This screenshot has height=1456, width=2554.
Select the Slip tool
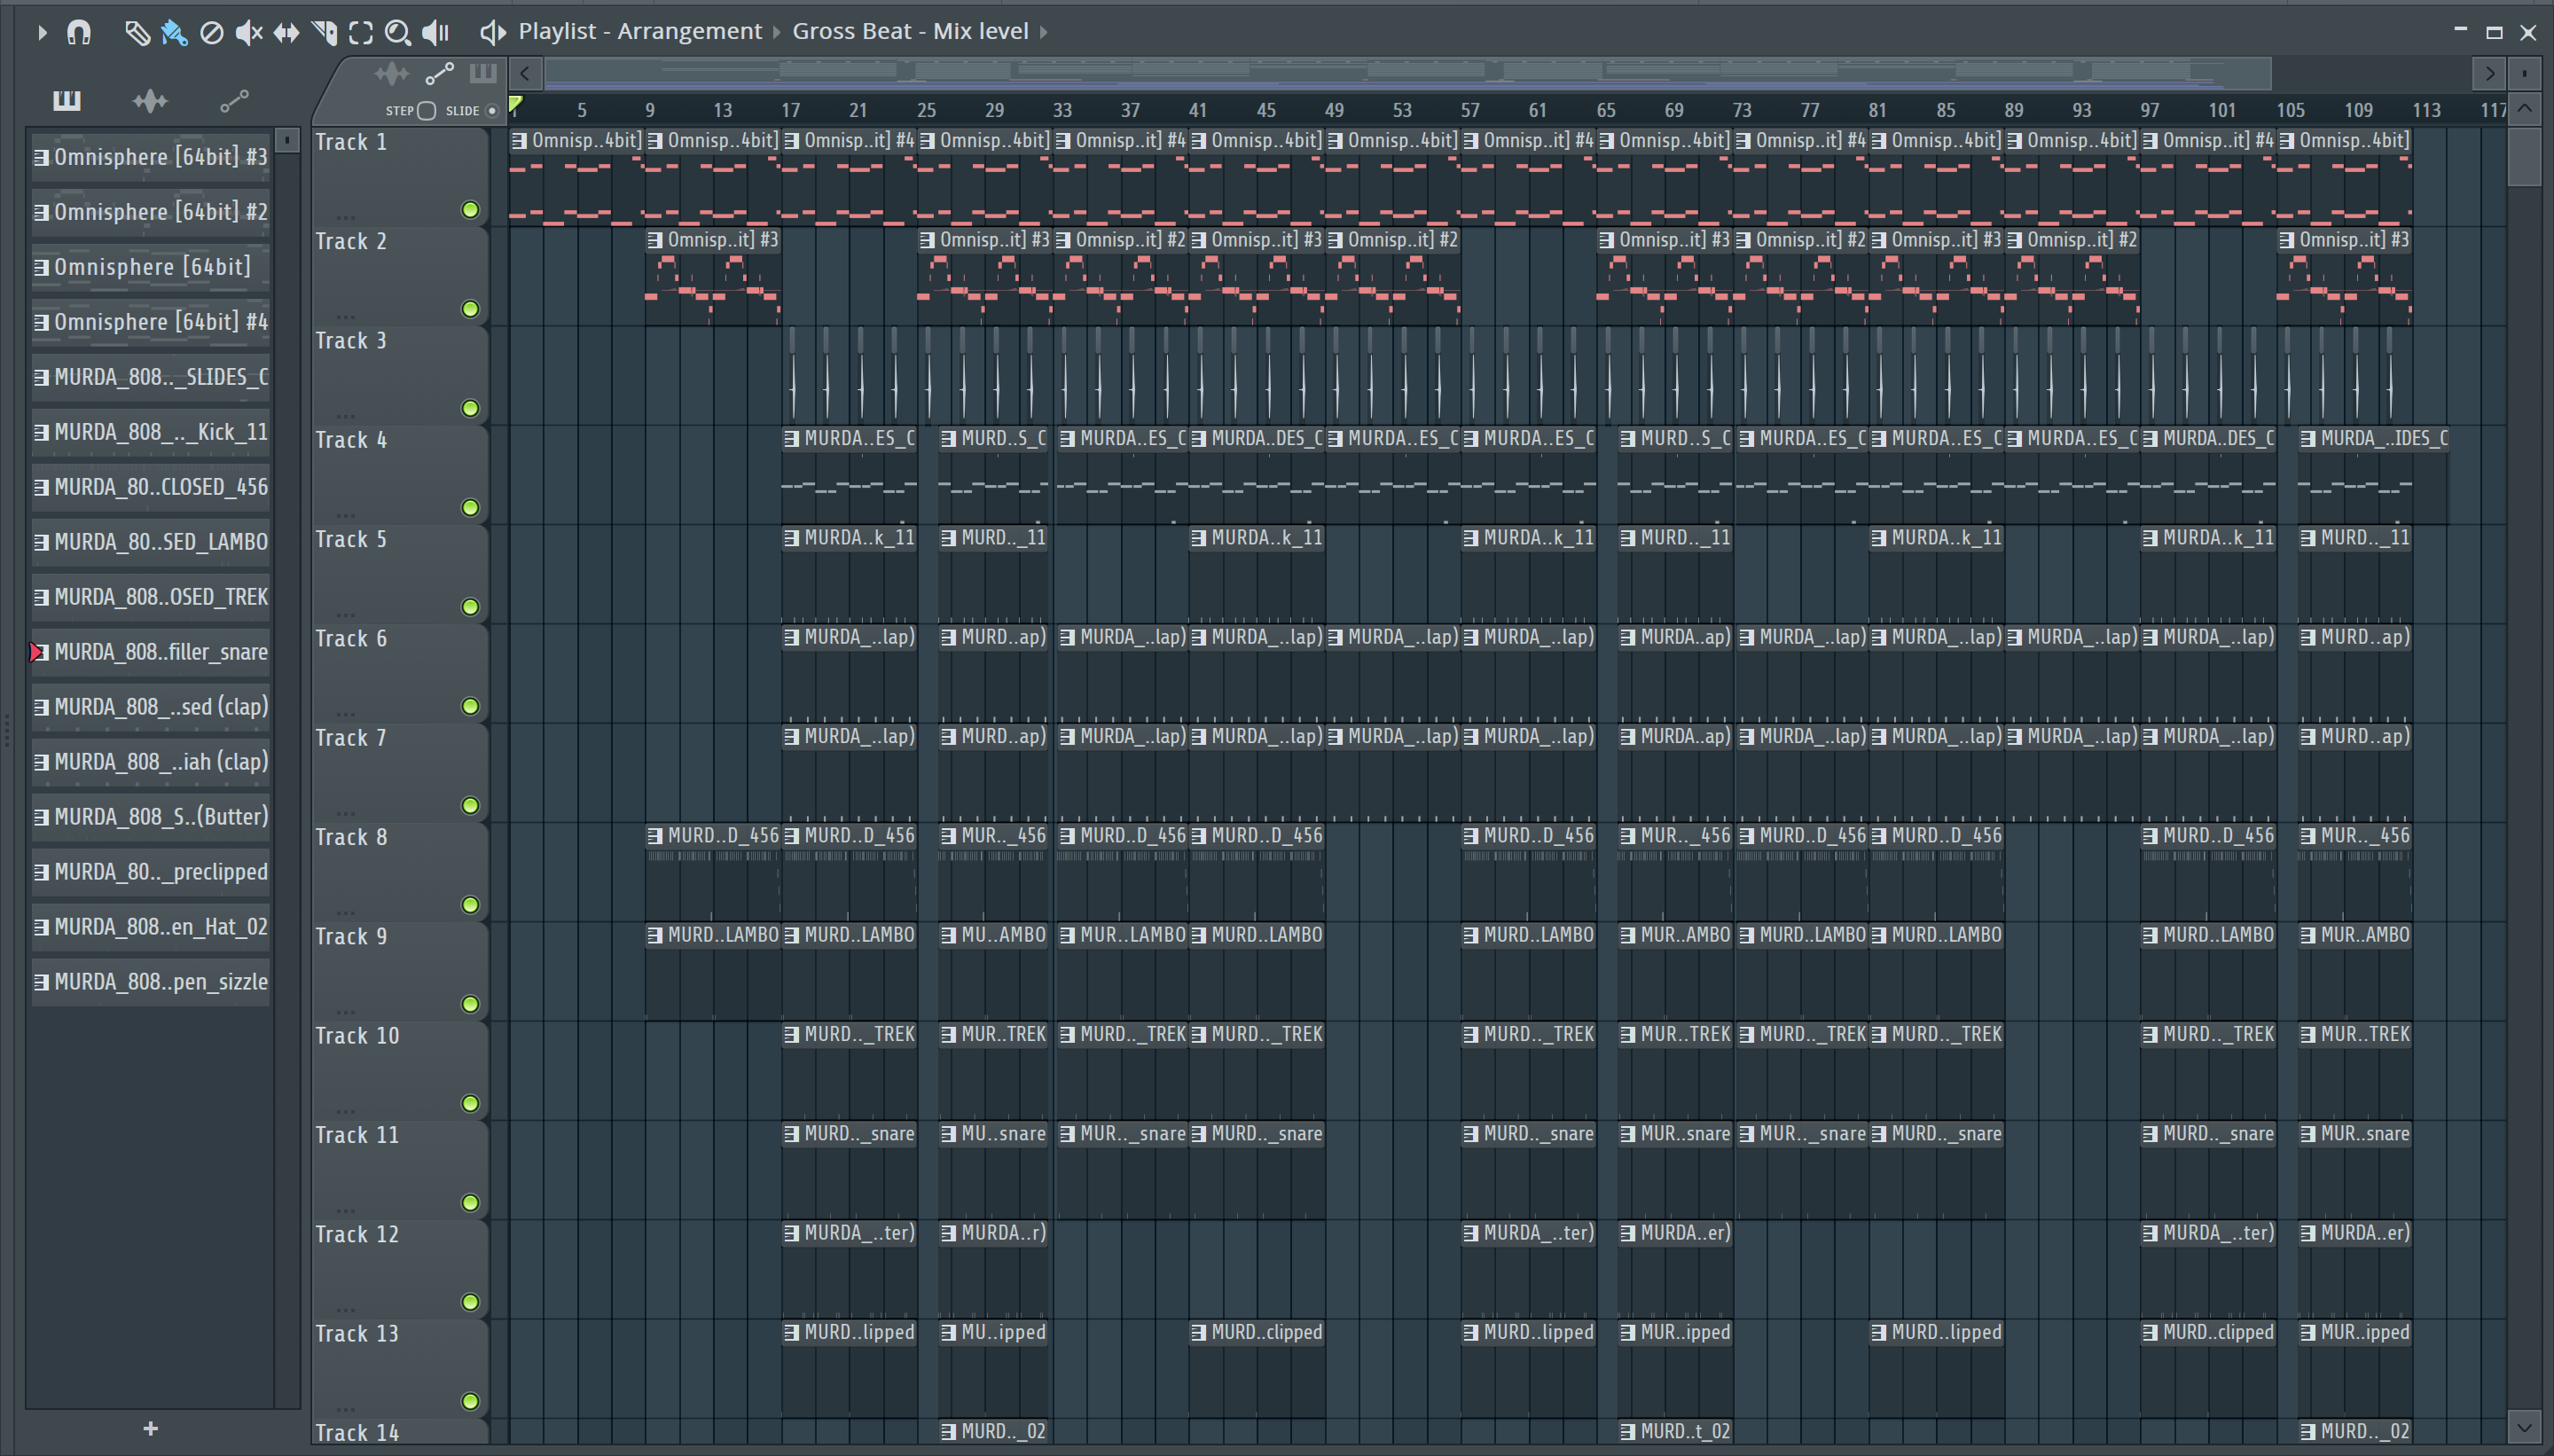pos(286,32)
